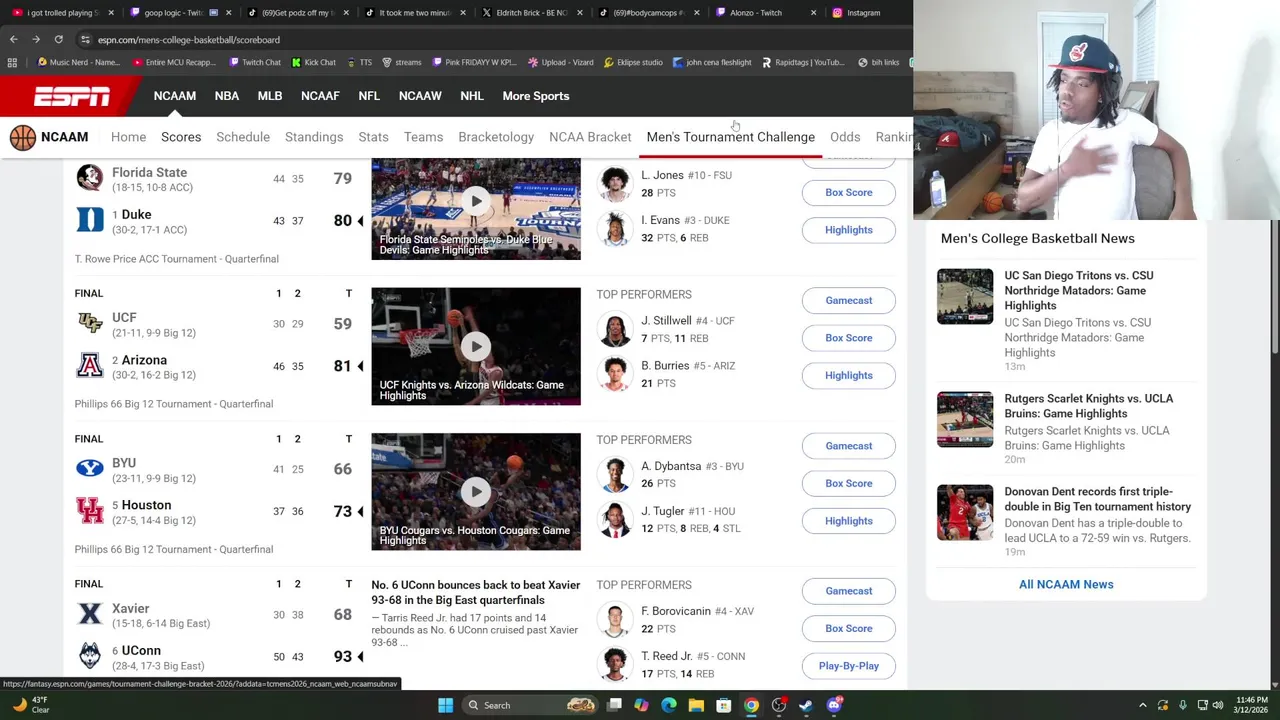
Task: Play the UCF vs. Arizona highlights video
Action: click(476, 346)
